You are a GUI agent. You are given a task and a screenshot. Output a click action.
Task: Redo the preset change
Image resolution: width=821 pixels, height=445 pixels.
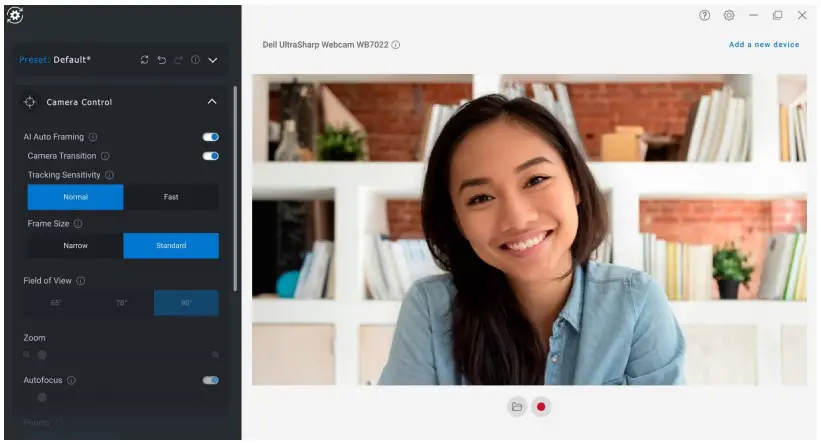pos(179,60)
